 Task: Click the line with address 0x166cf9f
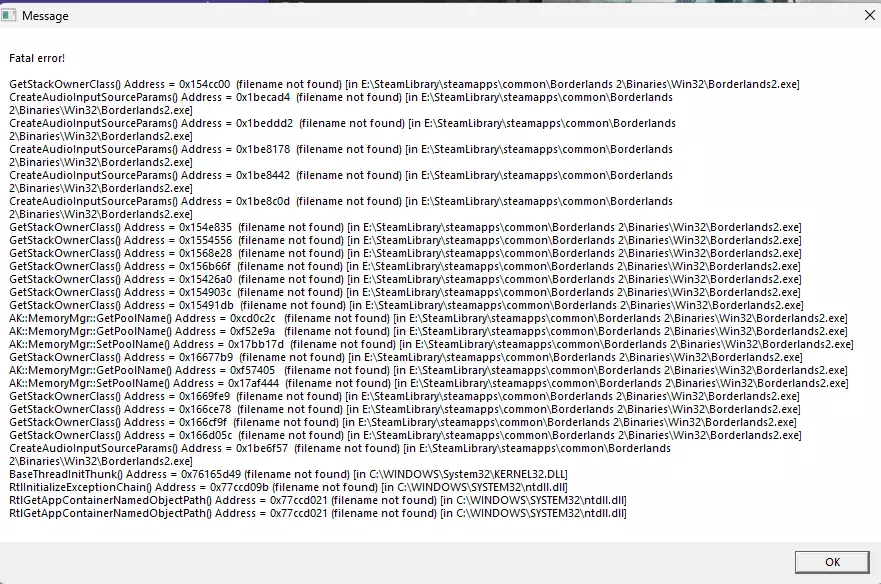click(402, 422)
